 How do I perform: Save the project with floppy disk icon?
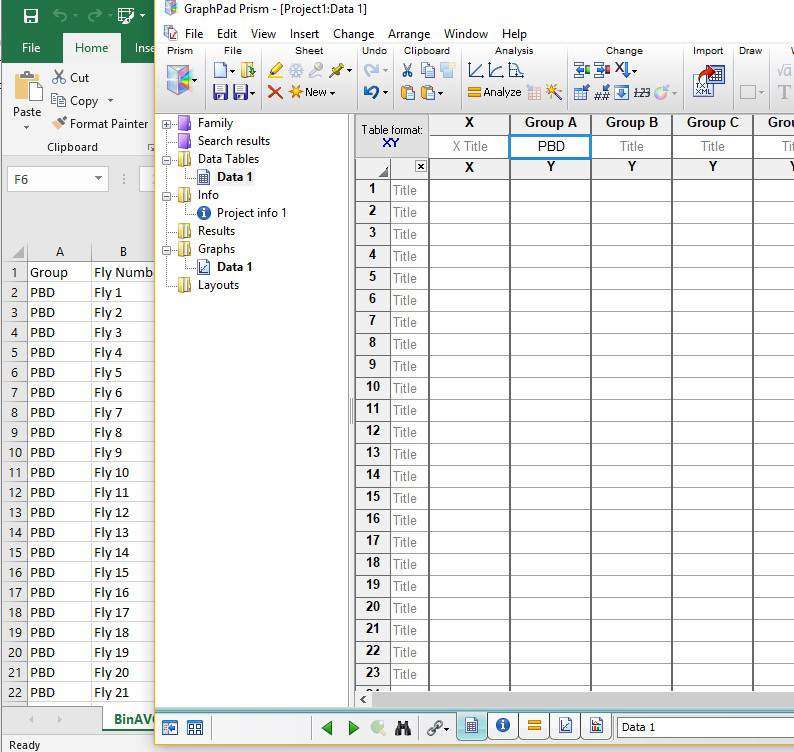(x=220, y=92)
